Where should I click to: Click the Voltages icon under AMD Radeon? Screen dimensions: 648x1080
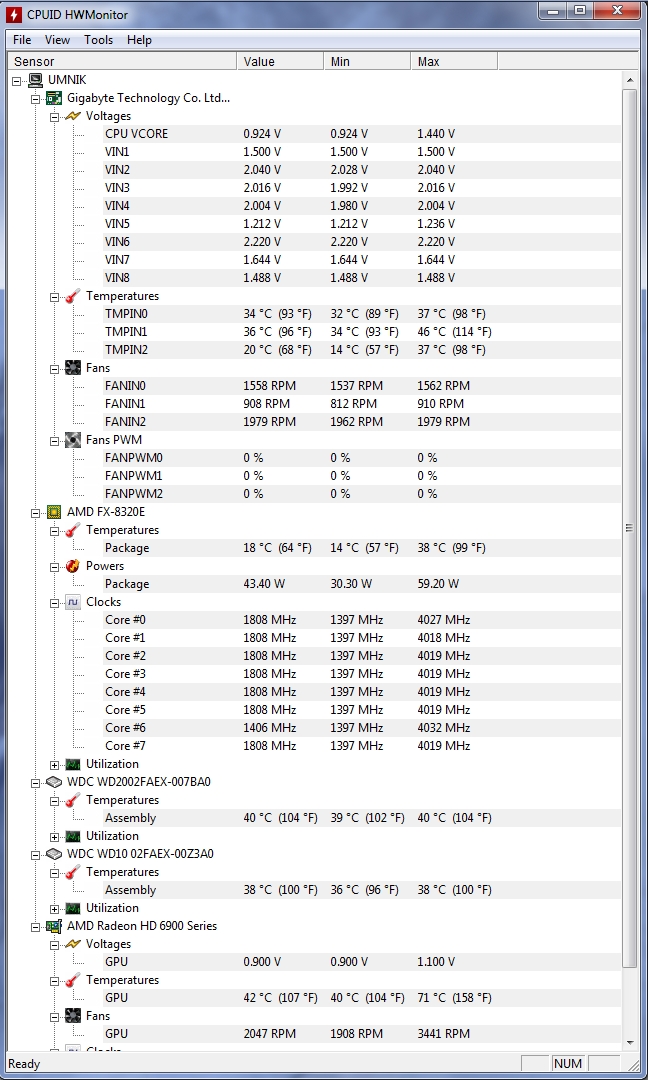pyautogui.click(x=73, y=944)
